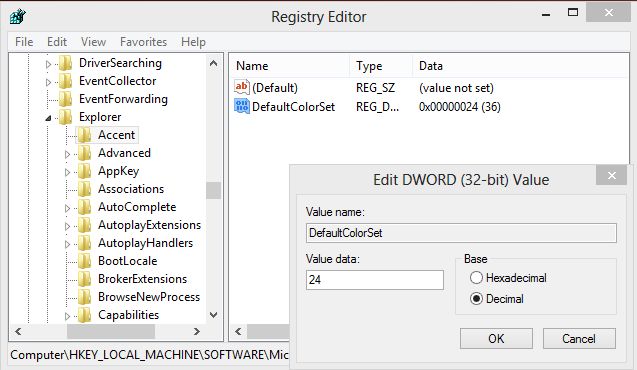This screenshot has height=370, width=637.
Task: Open the Edit menu
Action: coord(57,42)
